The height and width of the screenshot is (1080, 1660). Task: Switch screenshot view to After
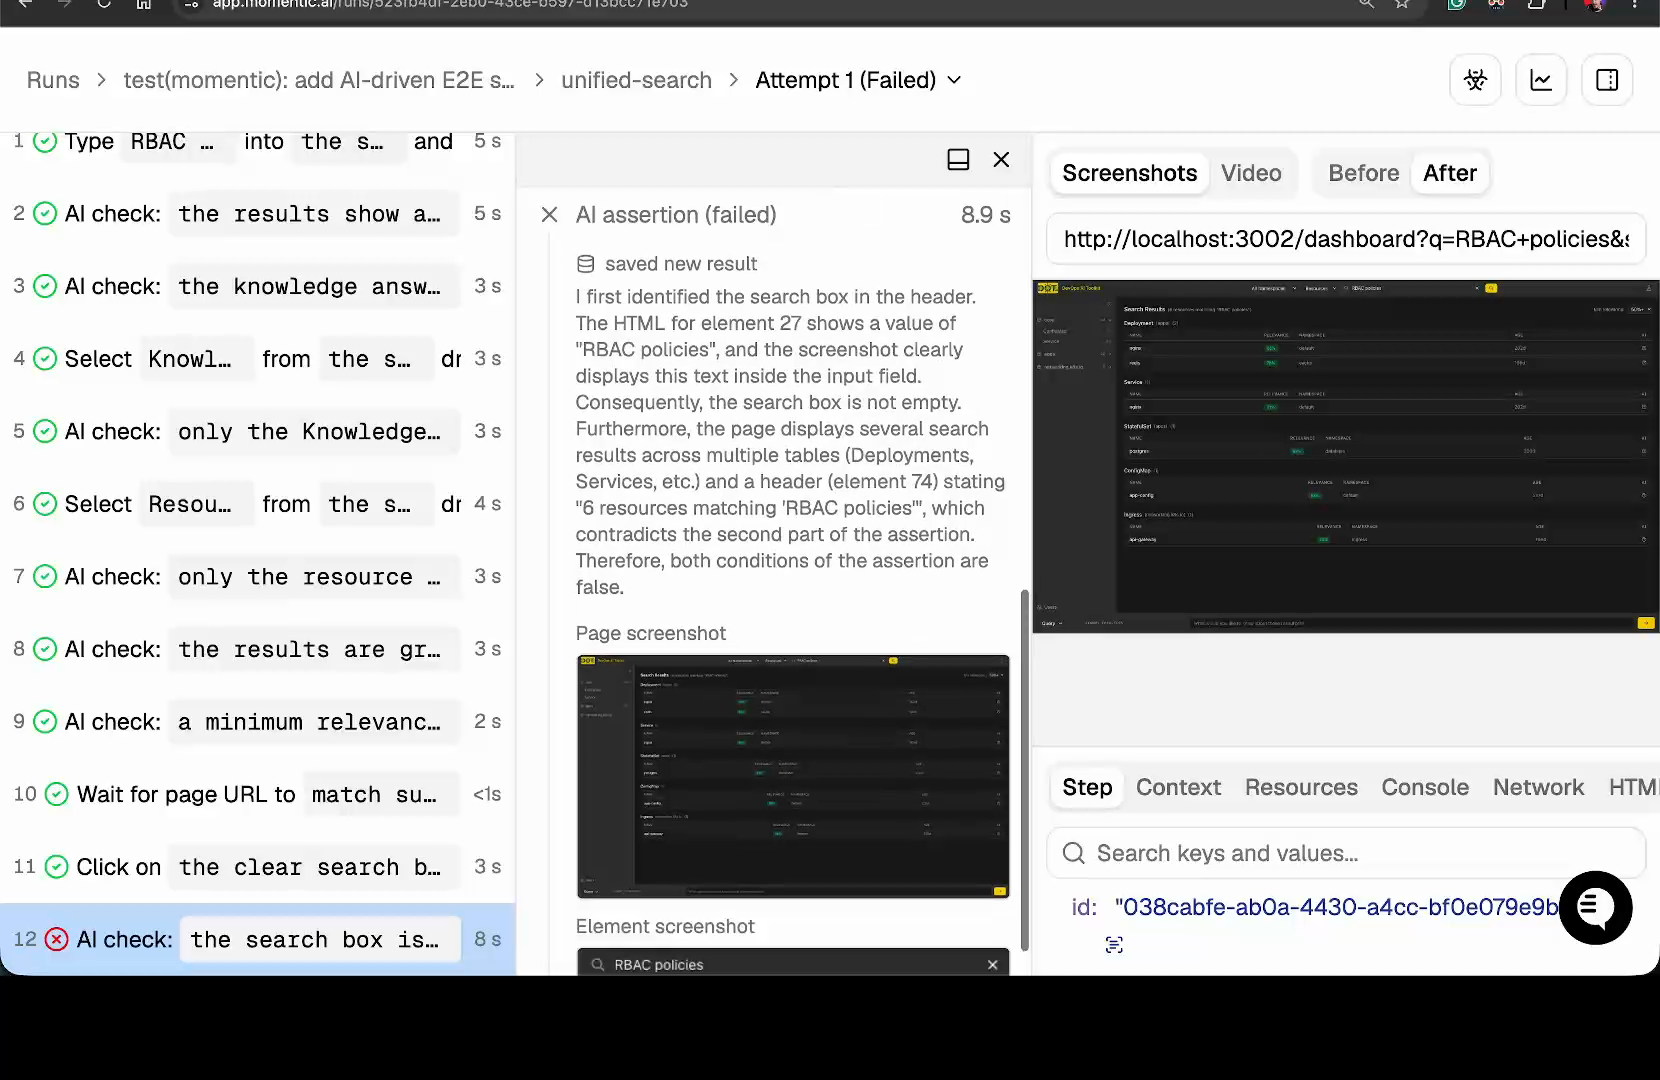[x=1450, y=173]
